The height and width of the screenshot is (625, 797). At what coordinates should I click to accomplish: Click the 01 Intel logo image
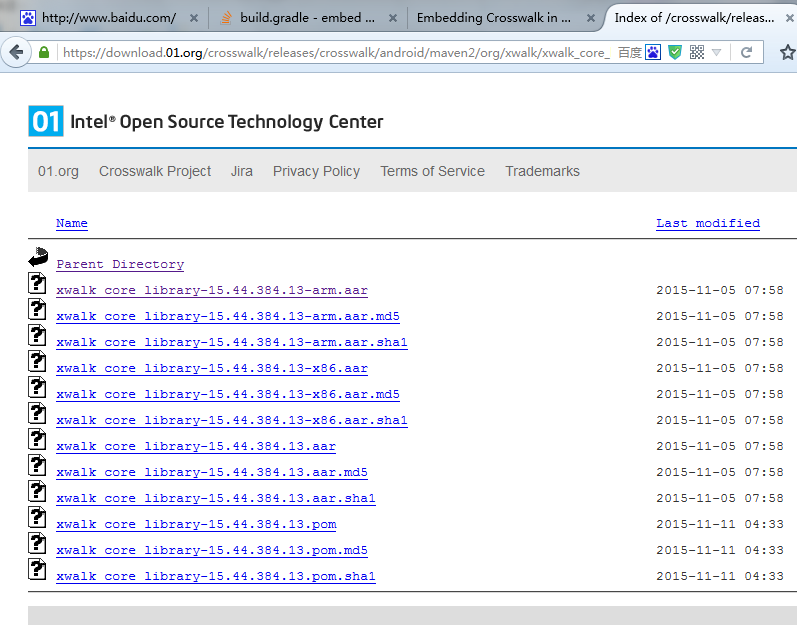(46, 121)
